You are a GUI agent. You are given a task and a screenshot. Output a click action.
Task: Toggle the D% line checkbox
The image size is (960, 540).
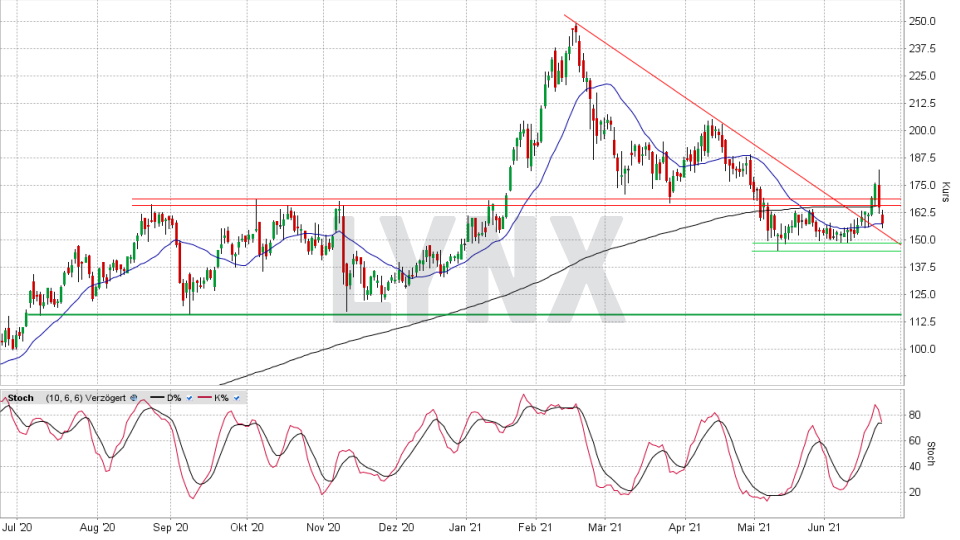click(189, 398)
